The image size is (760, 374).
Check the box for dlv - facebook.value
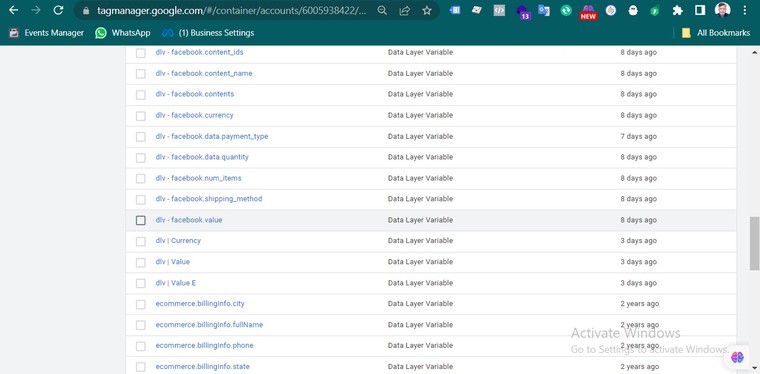point(141,220)
